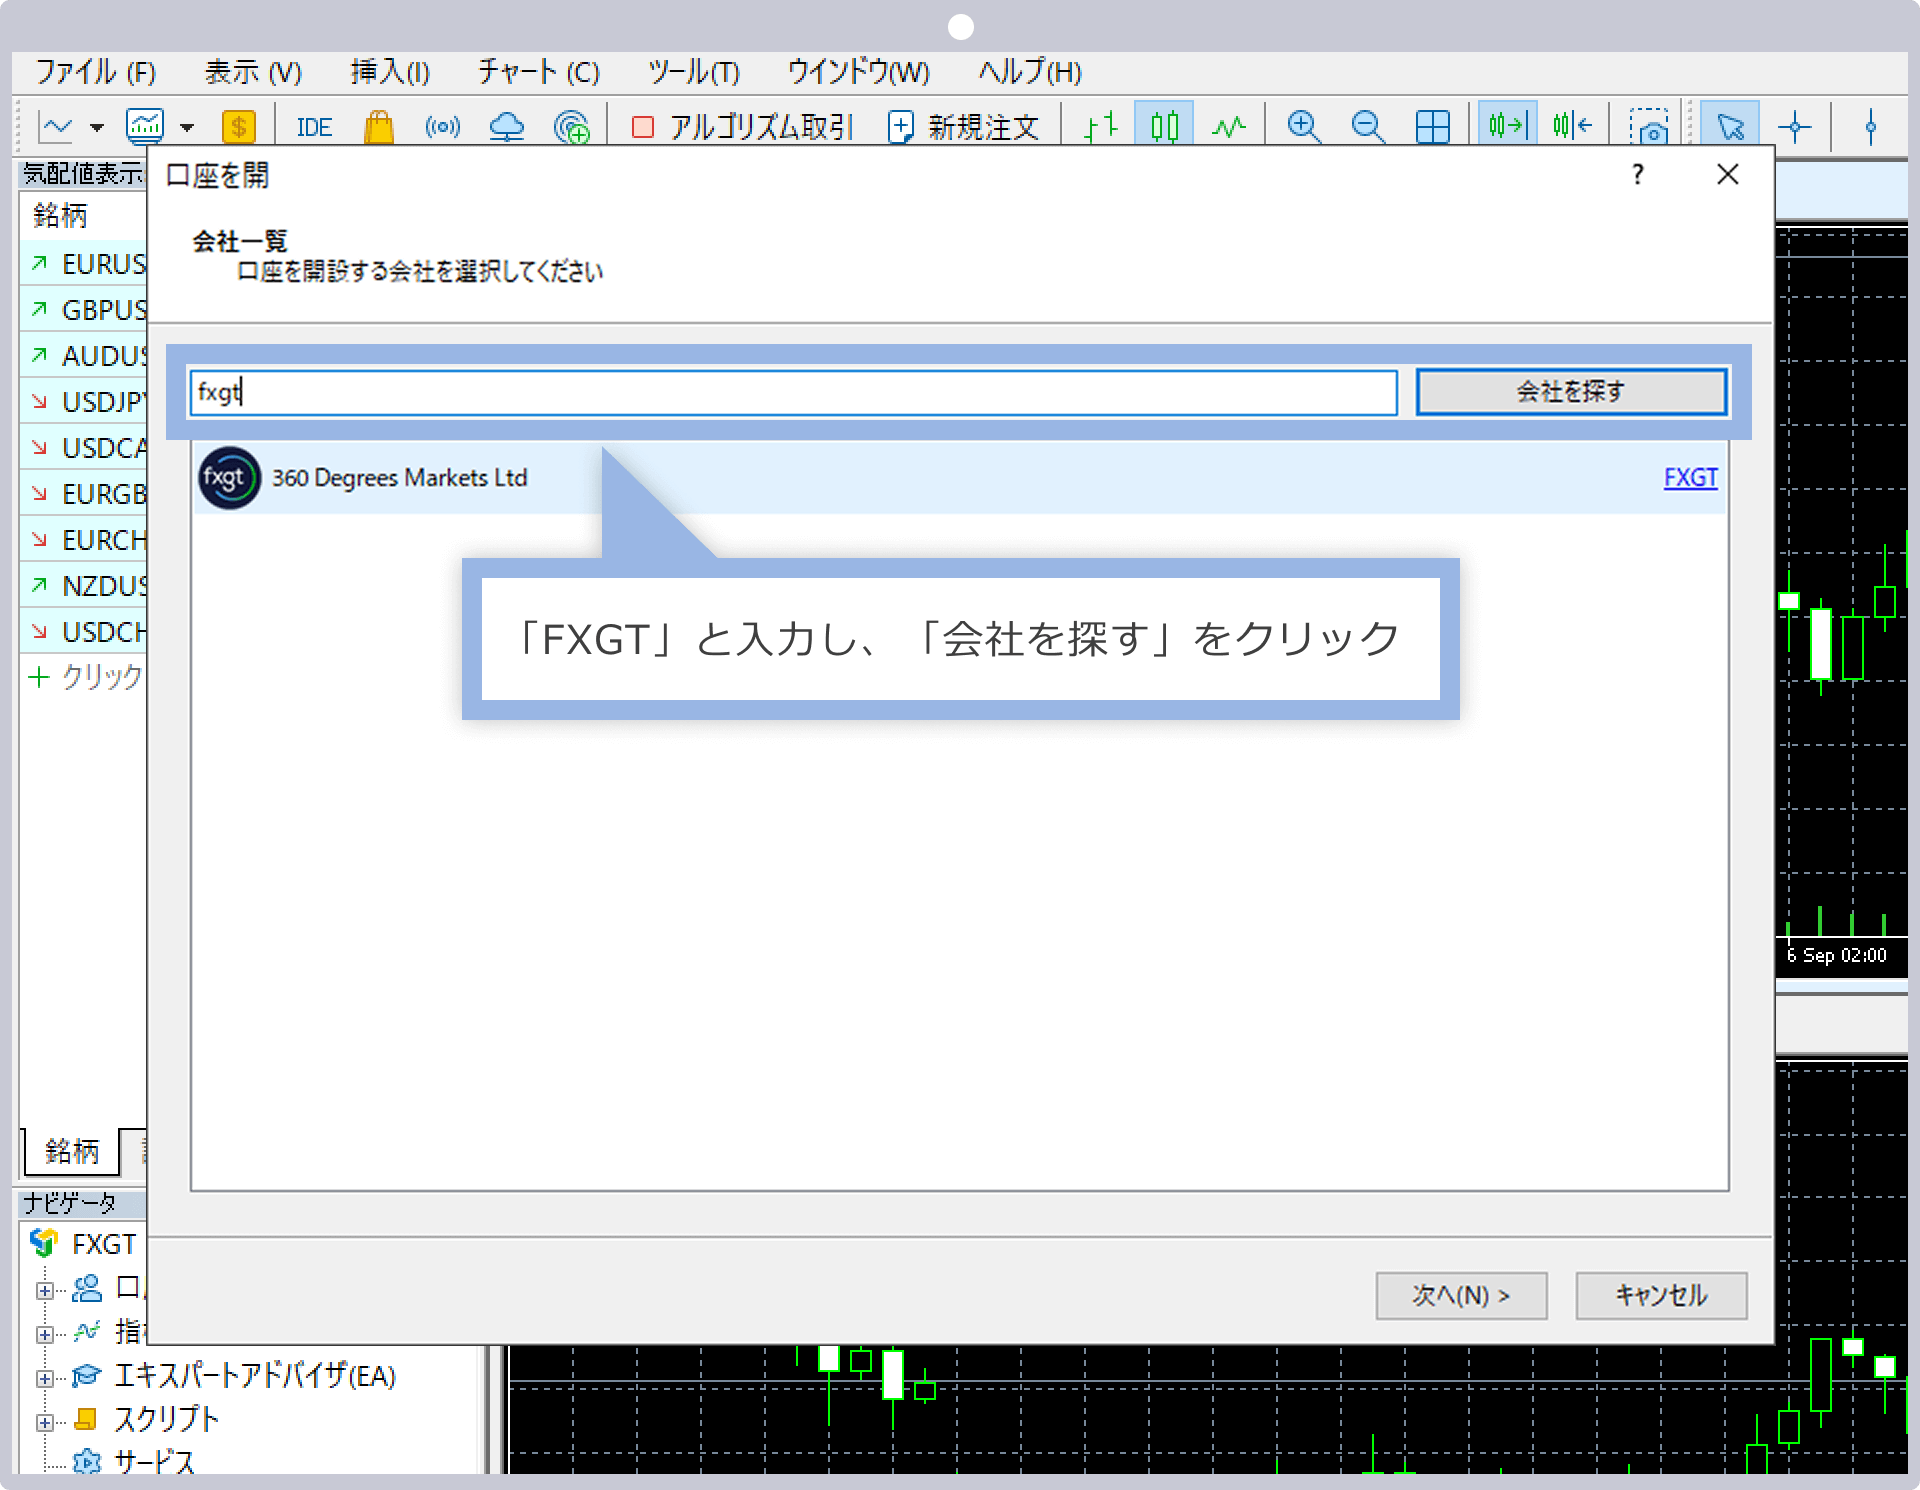
Task: Select the GBPUS symbol row in Market Watch
Action: pyautogui.click(x=84, y=310)
